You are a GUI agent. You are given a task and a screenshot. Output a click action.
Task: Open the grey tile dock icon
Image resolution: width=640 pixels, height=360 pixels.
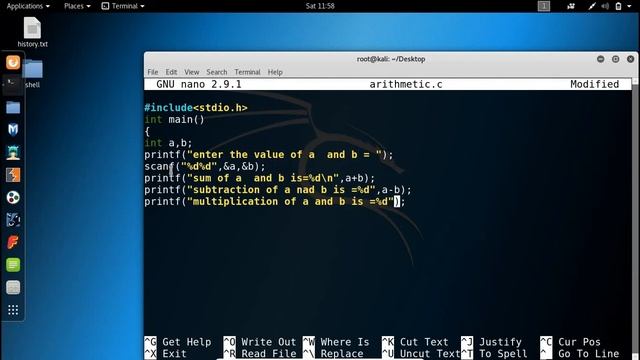pos(13,287)
